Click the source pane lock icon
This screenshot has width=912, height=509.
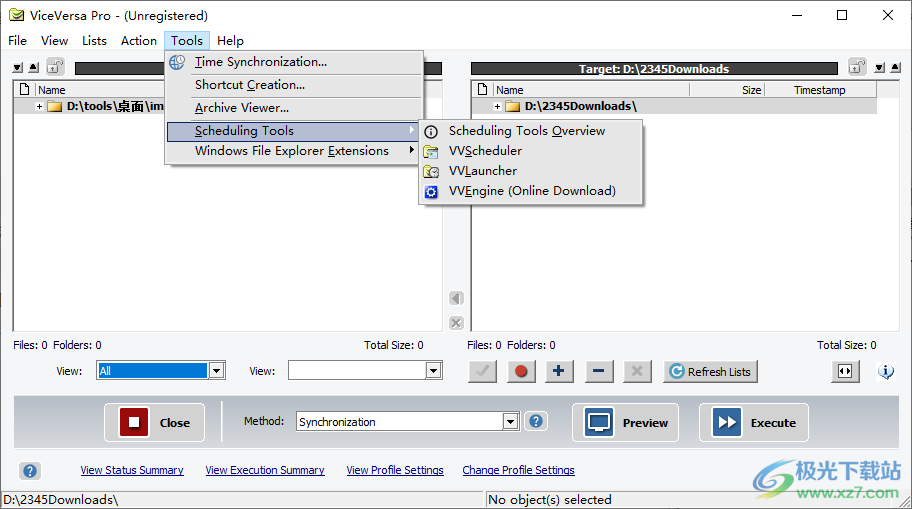coord(55,67)
